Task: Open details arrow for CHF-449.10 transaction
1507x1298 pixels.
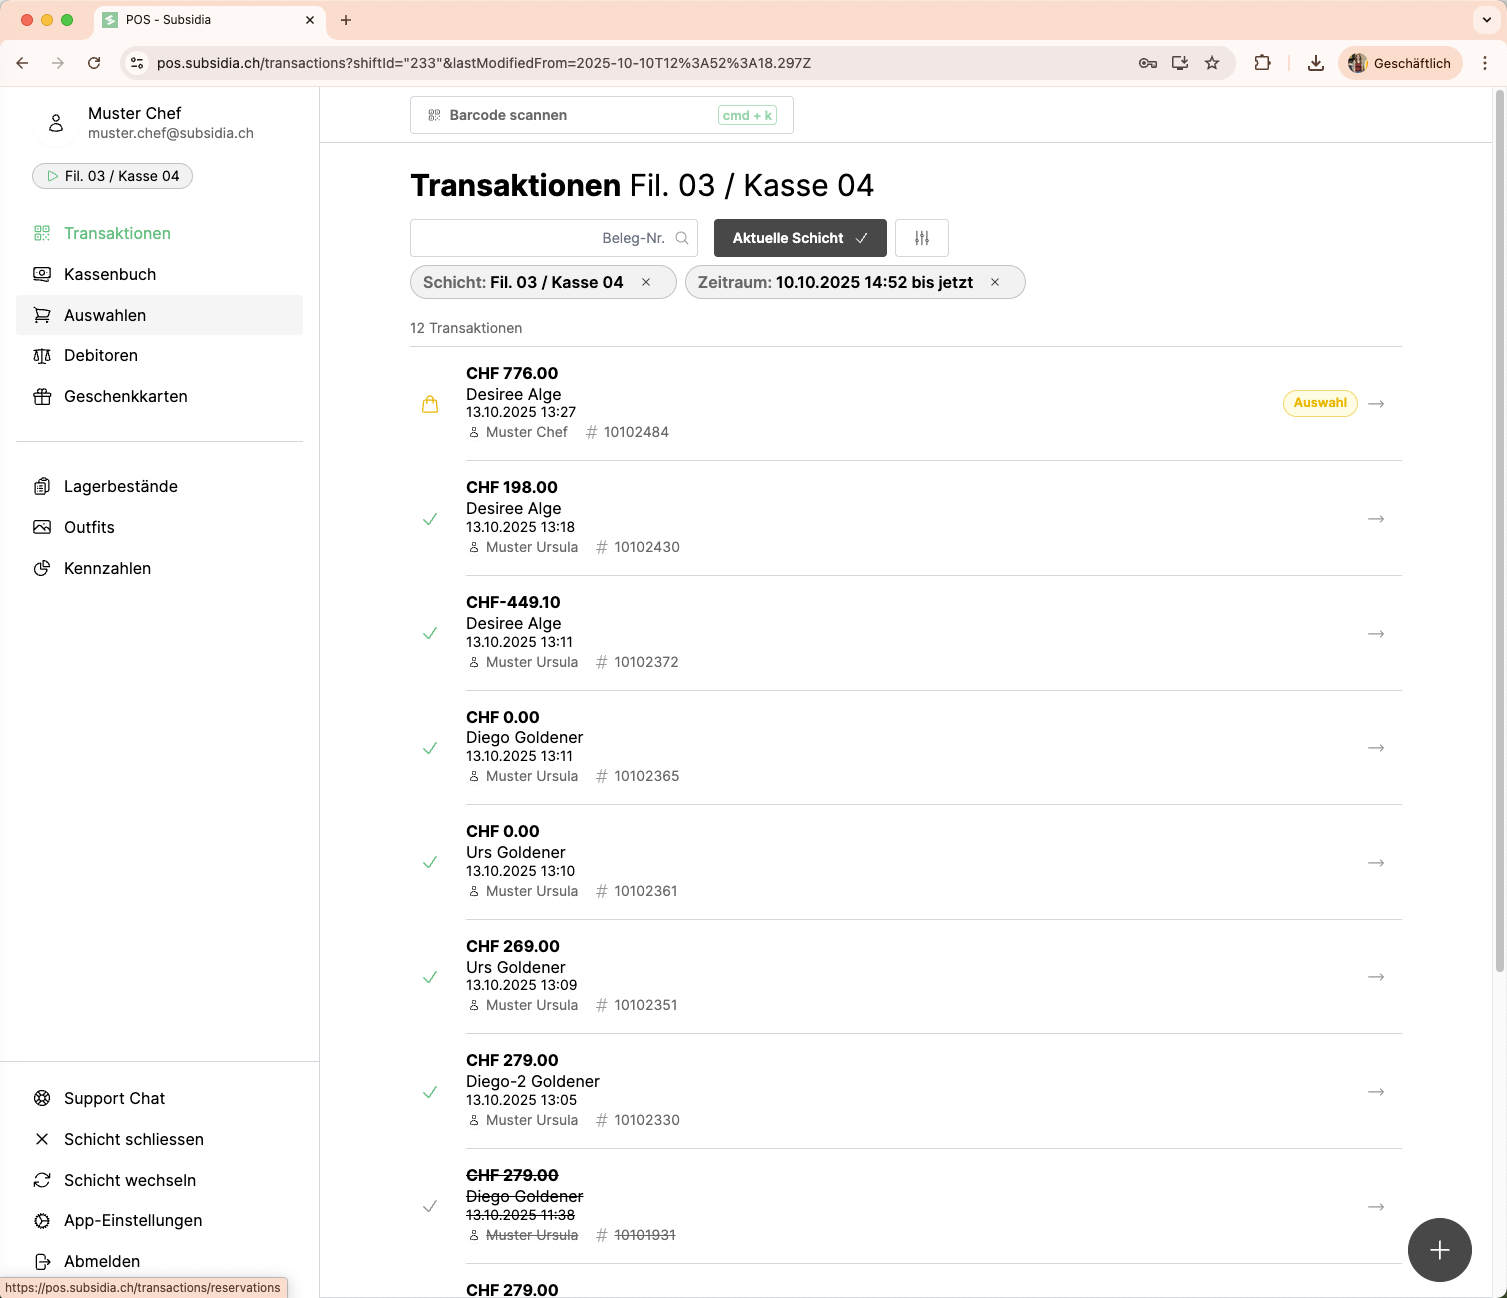Action: click(1376, 634)
